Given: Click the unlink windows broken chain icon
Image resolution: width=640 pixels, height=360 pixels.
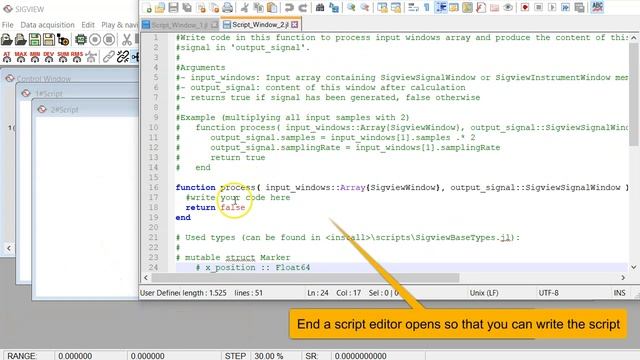Looking at the screenshot, I should click(122, 57).
